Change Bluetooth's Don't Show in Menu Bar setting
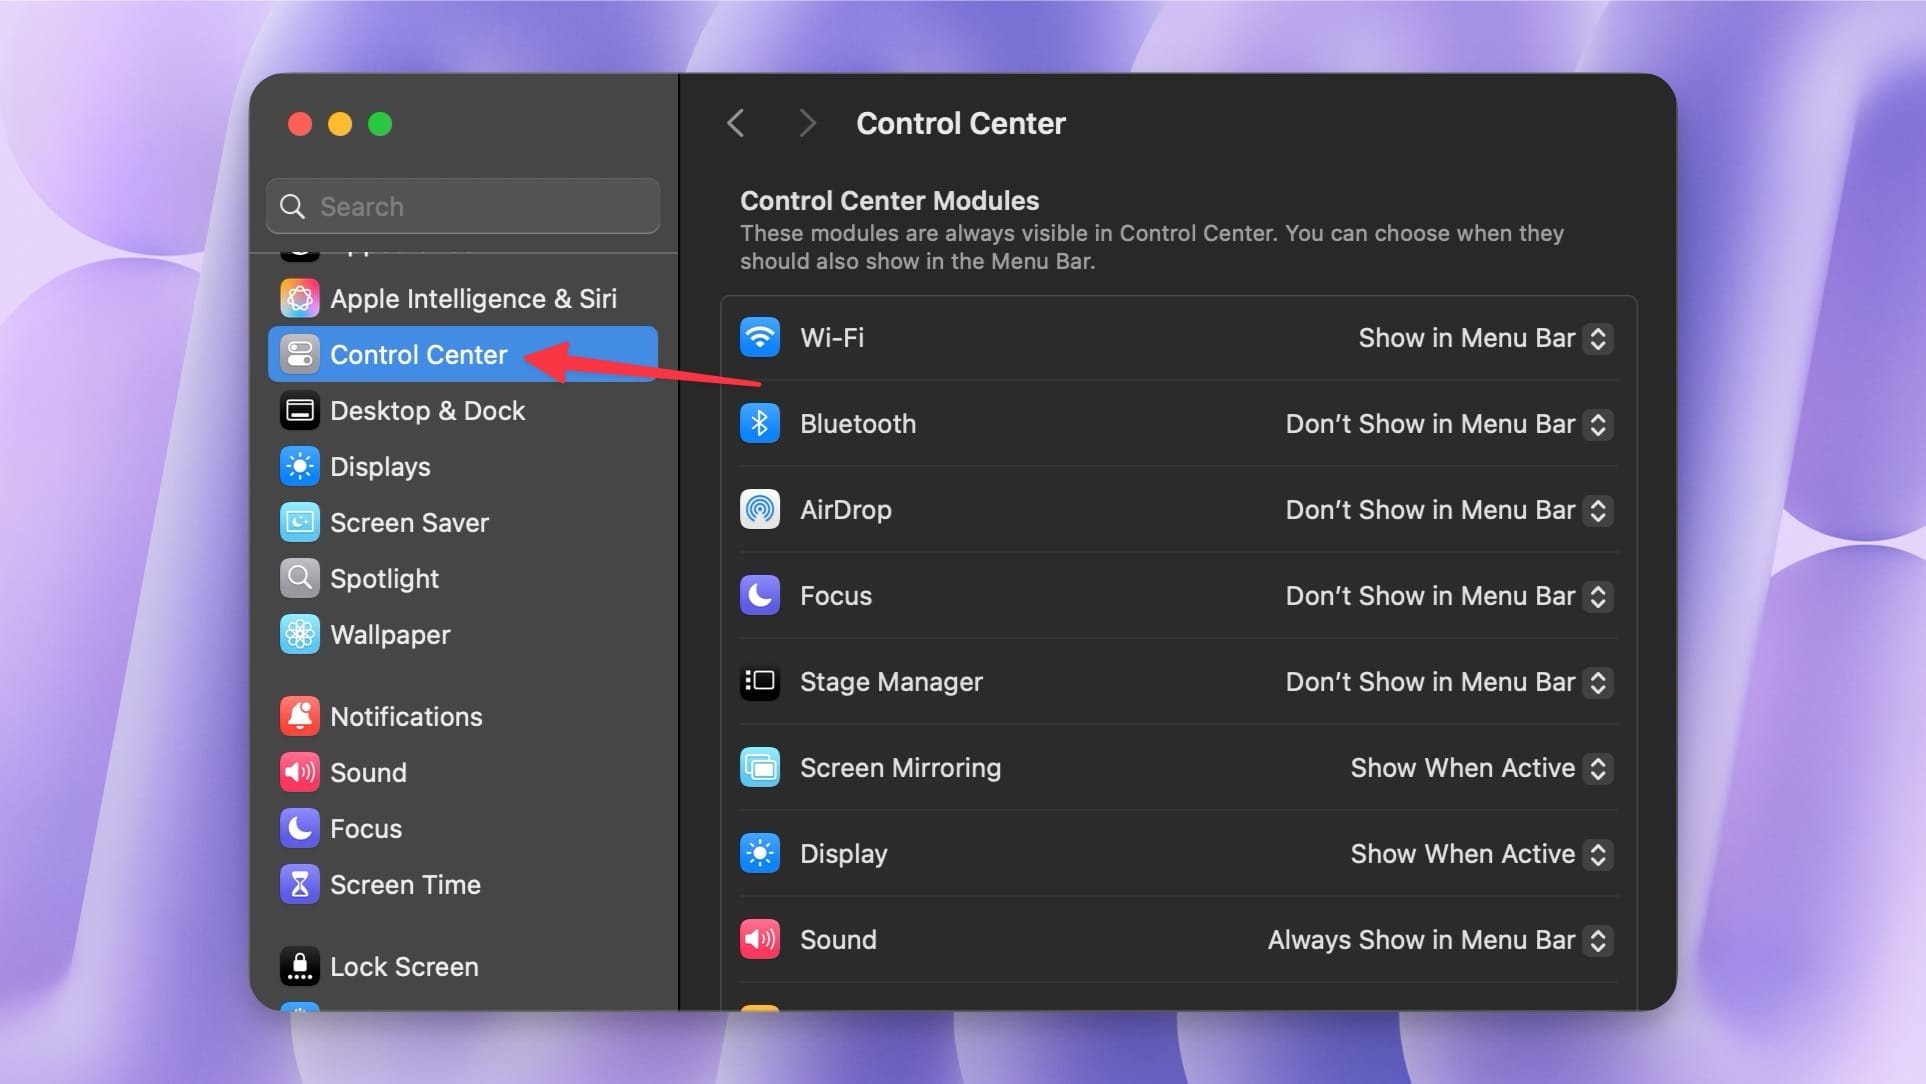This screenshot has height=1084, width=1926. point(1596,424)
